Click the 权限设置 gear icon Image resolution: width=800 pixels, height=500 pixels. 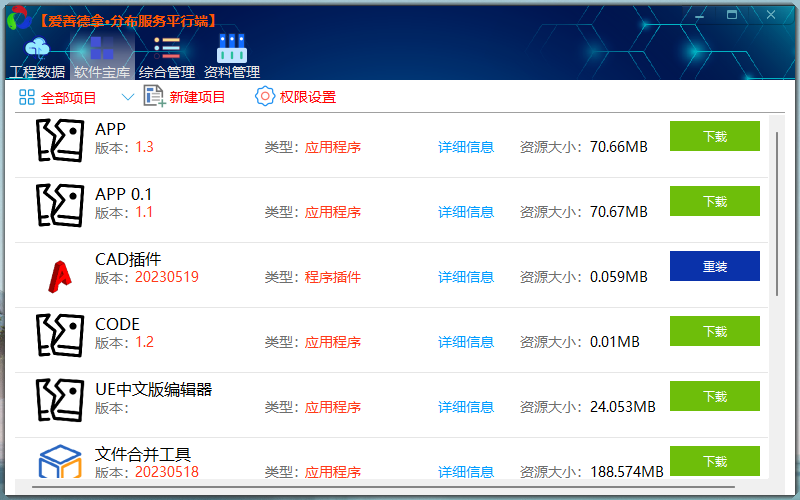point(264,97)
